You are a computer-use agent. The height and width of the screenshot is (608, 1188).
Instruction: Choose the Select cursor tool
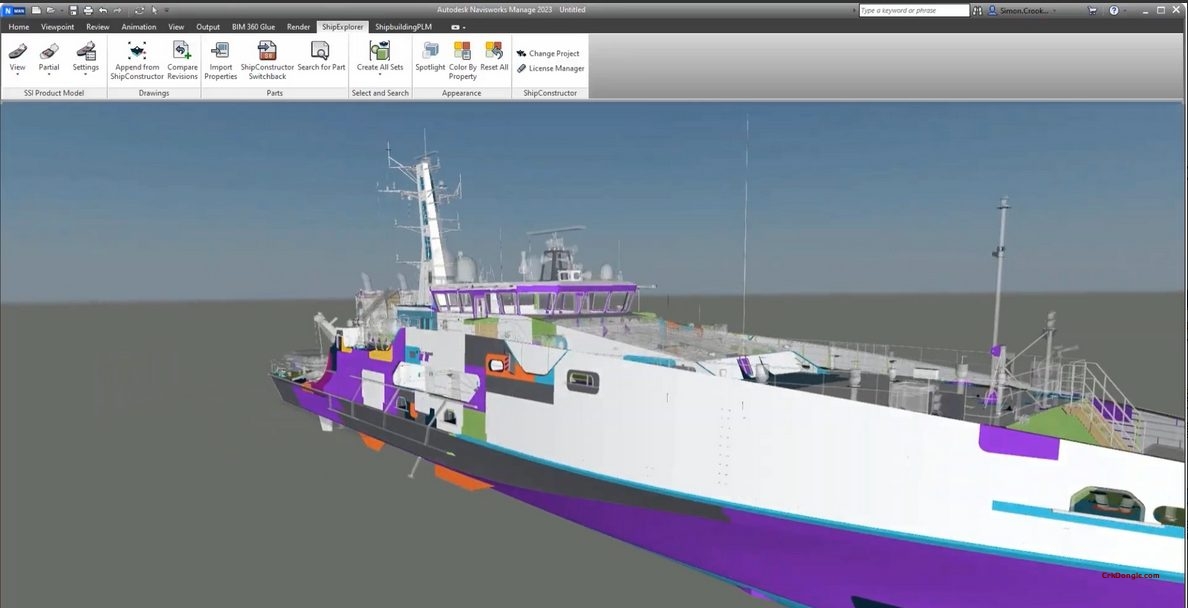(x=155, y=10)
